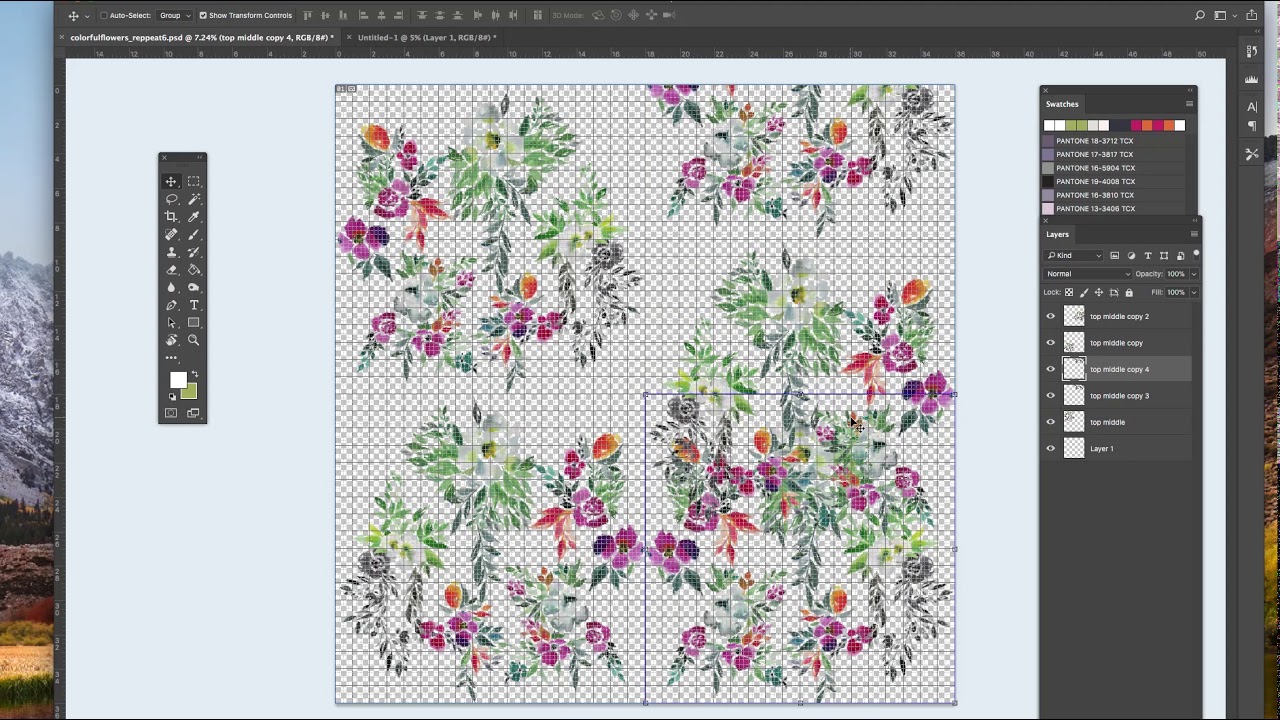
Task: Choose PANTONE 13-3406 TCX swatch
Action: coord(1094,209)
